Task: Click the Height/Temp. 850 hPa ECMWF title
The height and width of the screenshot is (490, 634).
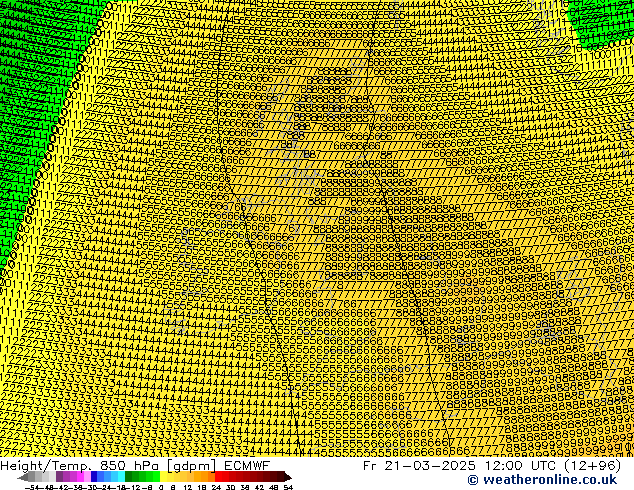Action: click(x=135, y=465)
